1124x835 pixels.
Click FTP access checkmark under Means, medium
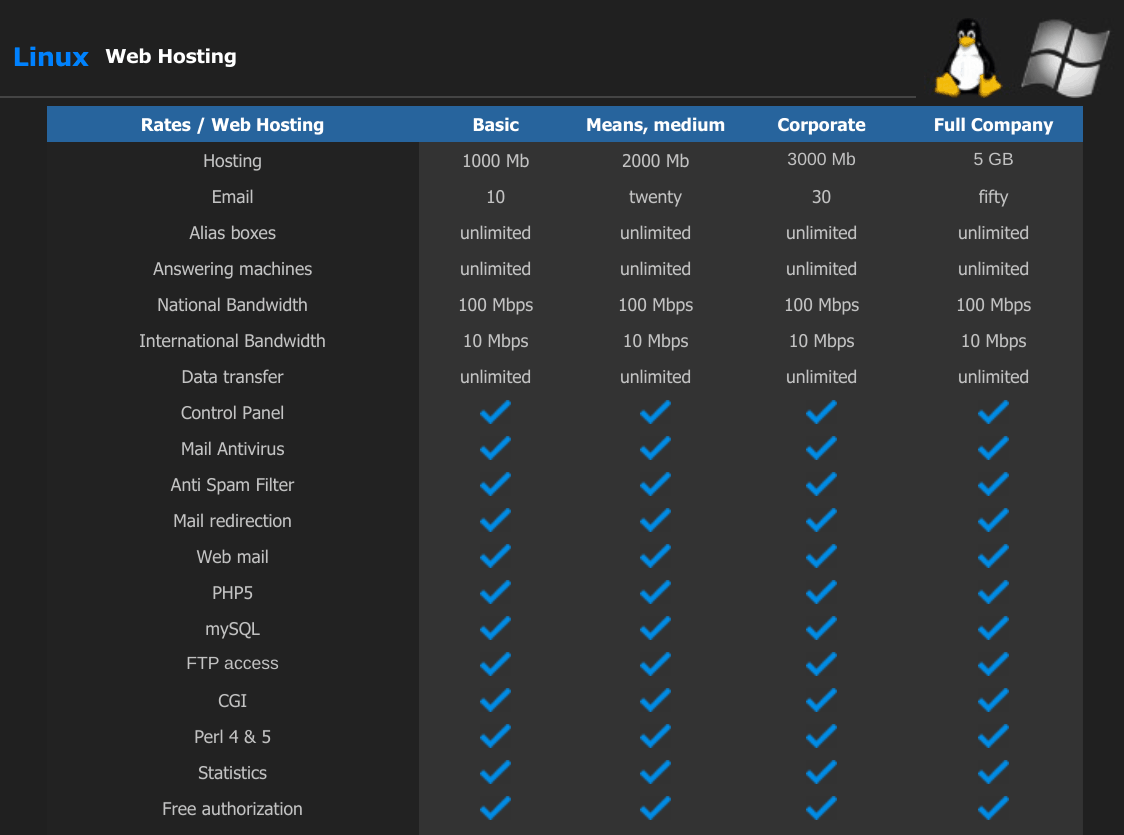coord(655,664)
